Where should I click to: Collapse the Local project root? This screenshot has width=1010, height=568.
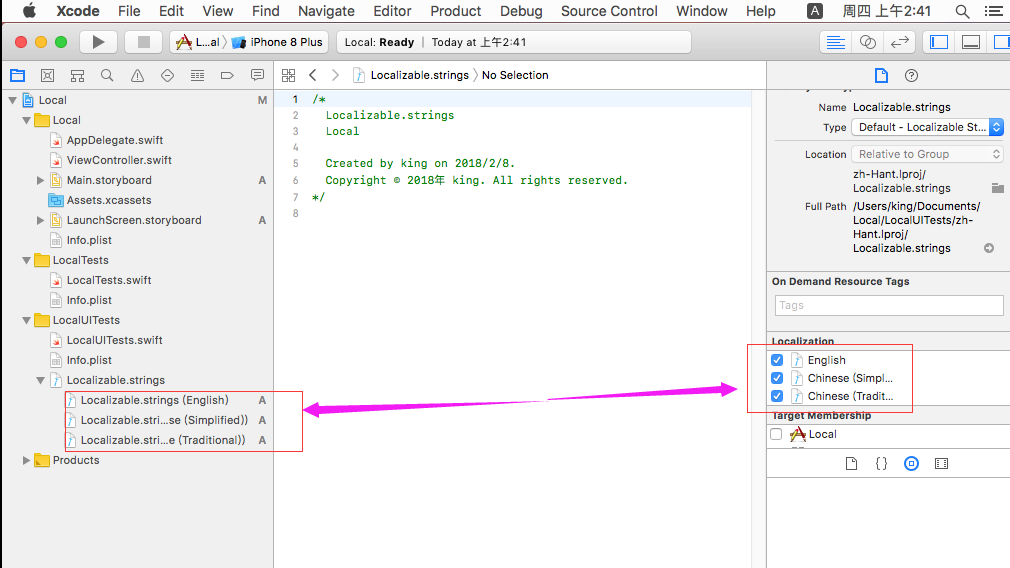(x=12, y=100)
